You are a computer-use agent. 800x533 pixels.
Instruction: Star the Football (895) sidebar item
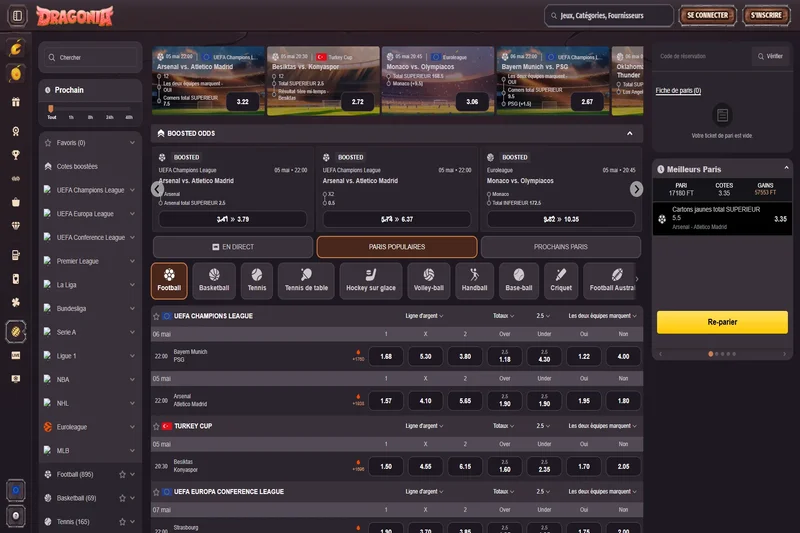122,474
